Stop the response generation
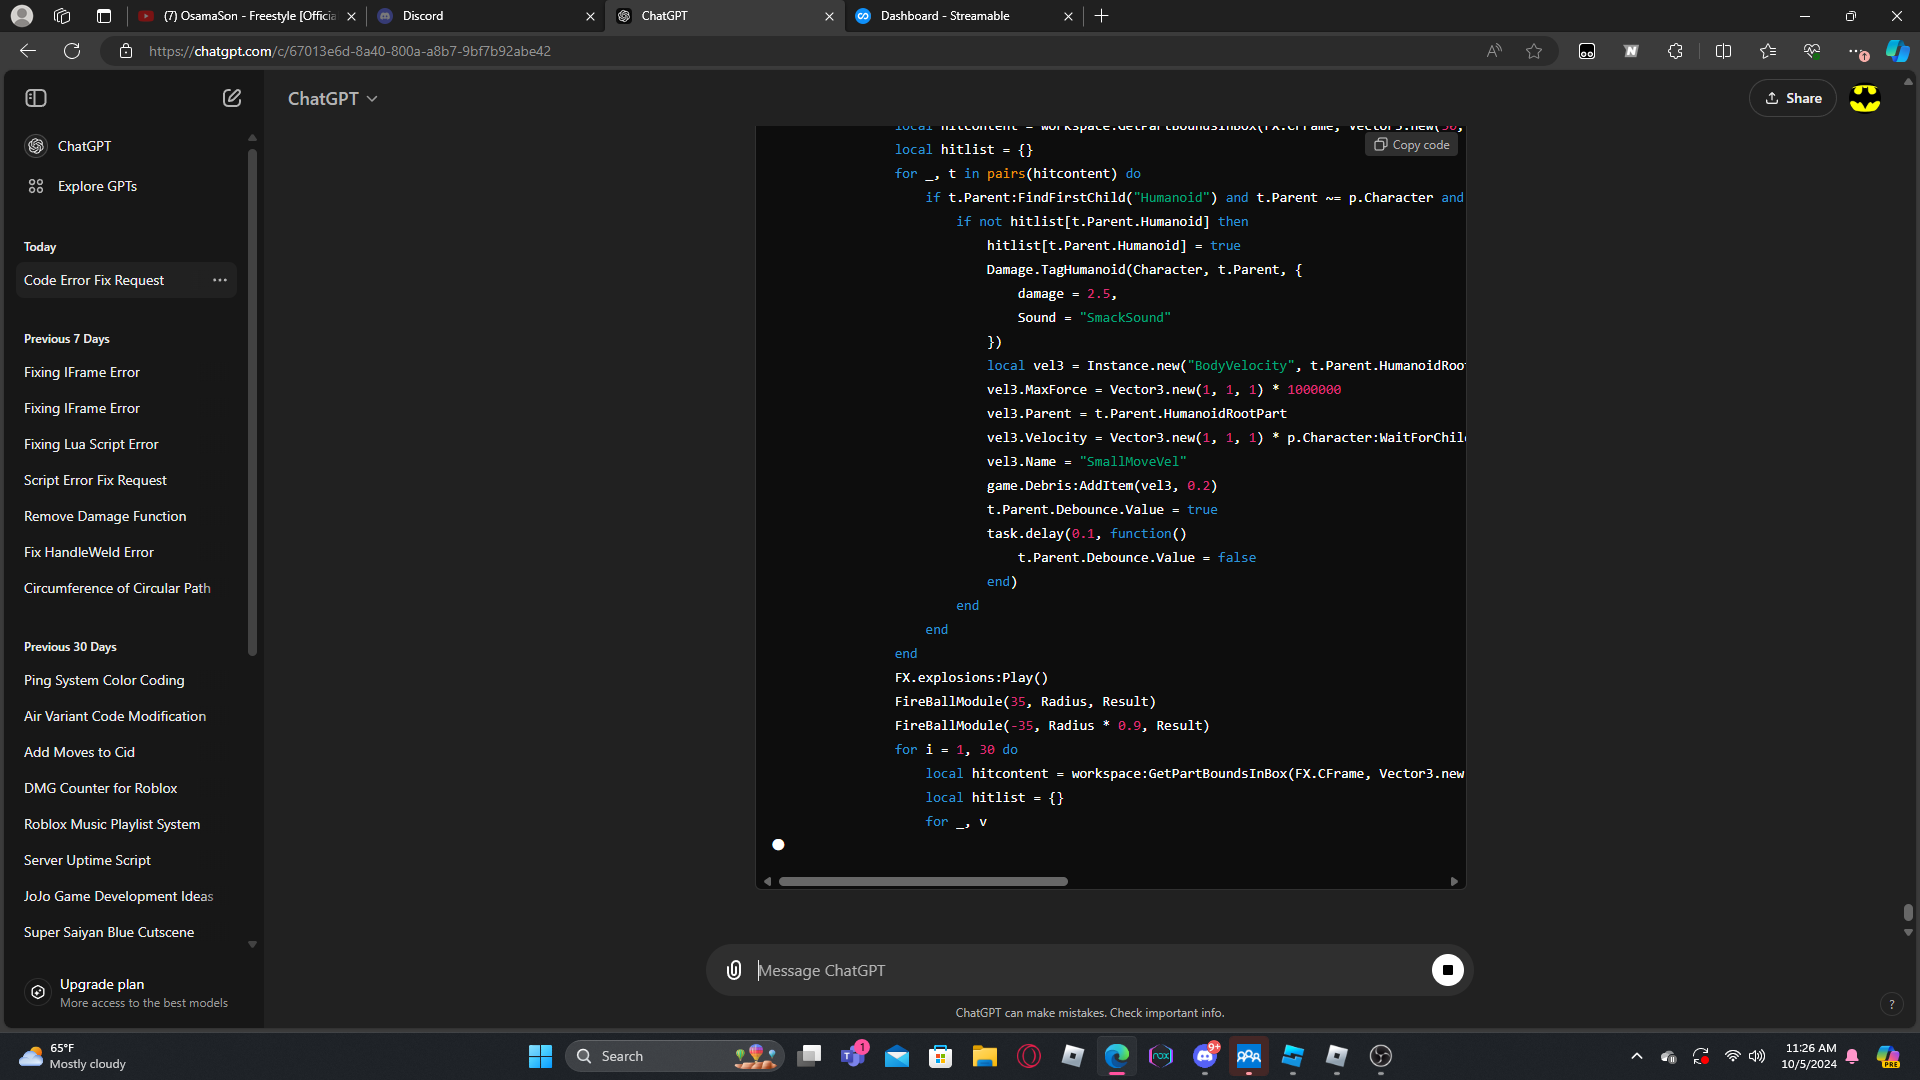 point(1447,970)
